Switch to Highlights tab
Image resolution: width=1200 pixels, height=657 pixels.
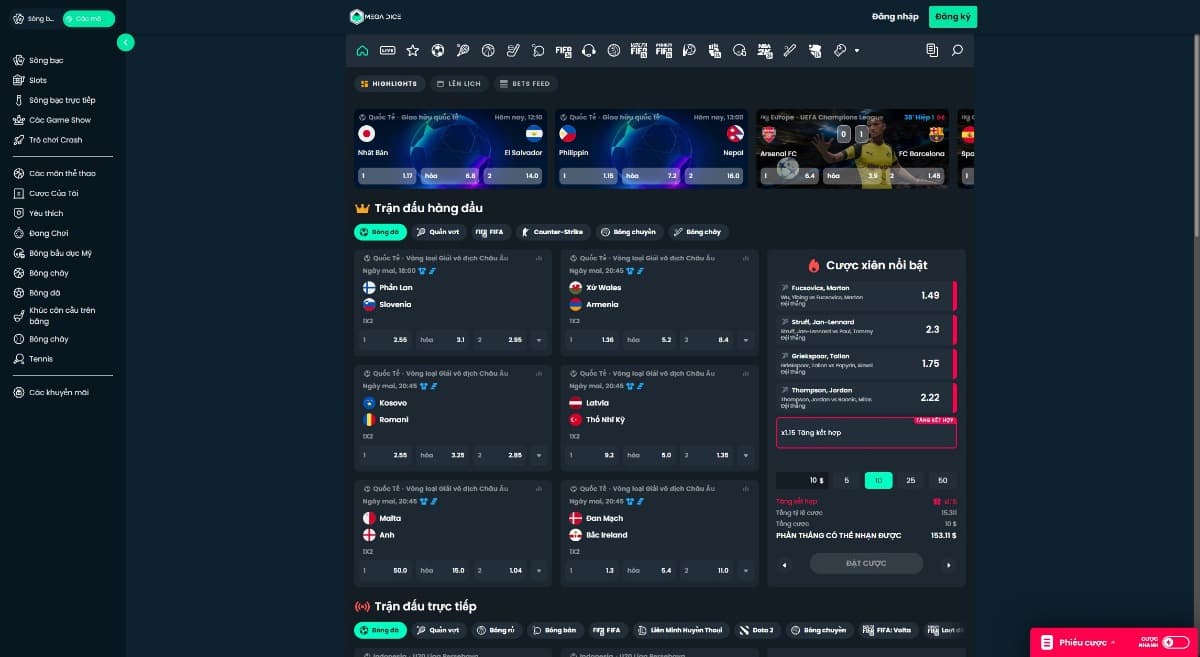389,84
